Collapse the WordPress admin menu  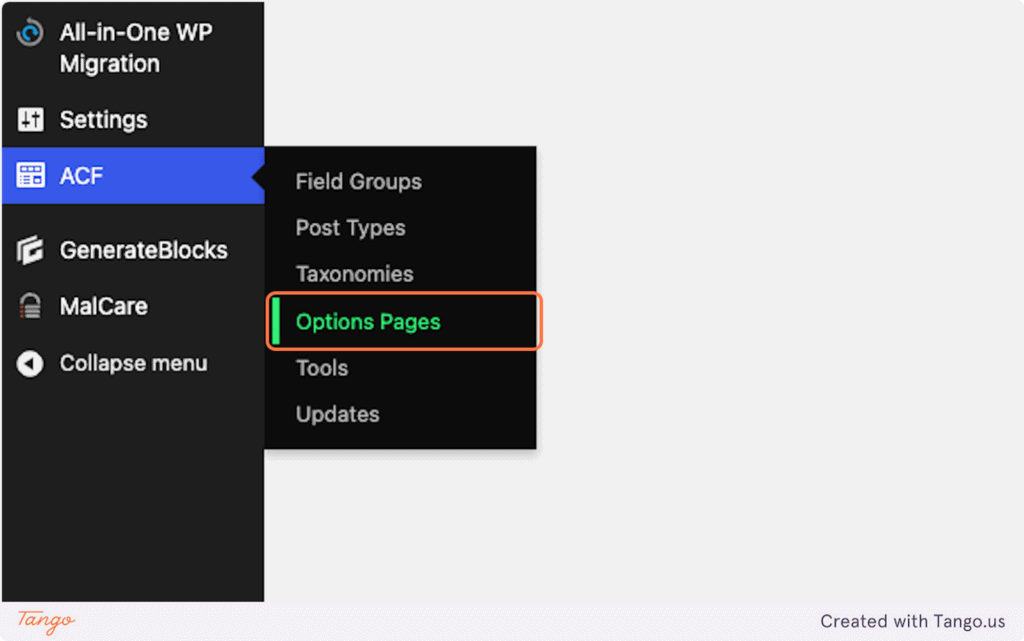pos(130,363)
